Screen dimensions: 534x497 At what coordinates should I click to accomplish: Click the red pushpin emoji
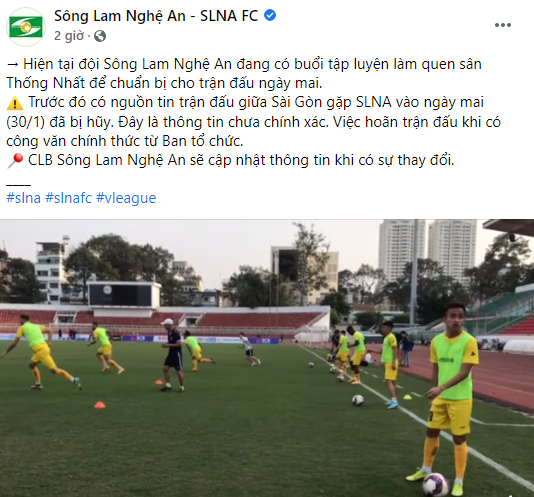[x=15, y=160]
